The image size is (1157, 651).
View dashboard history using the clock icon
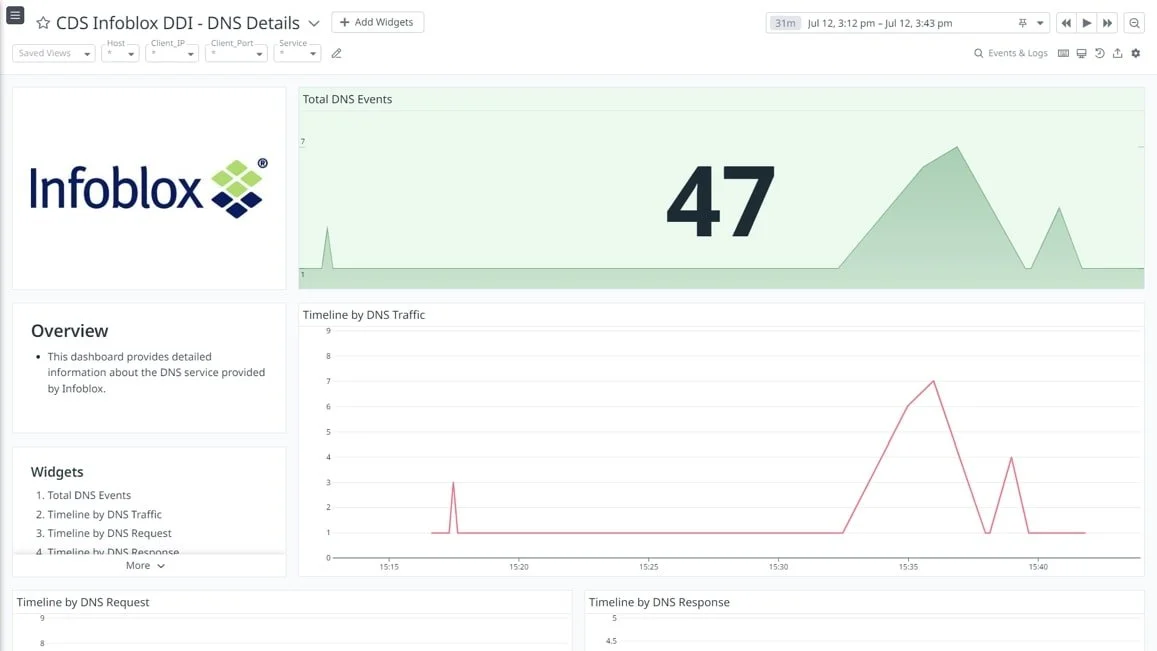click(x=1099, y=53)
